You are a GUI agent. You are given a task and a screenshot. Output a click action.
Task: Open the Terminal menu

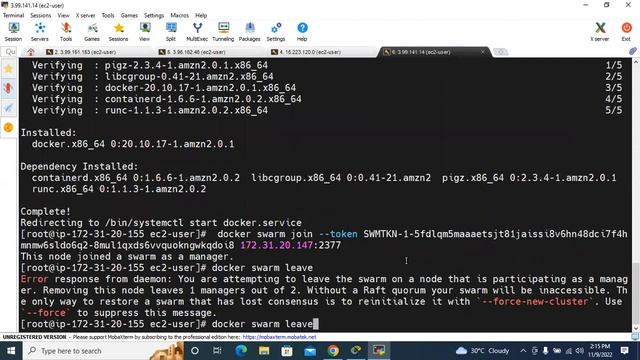click(13, 15)
